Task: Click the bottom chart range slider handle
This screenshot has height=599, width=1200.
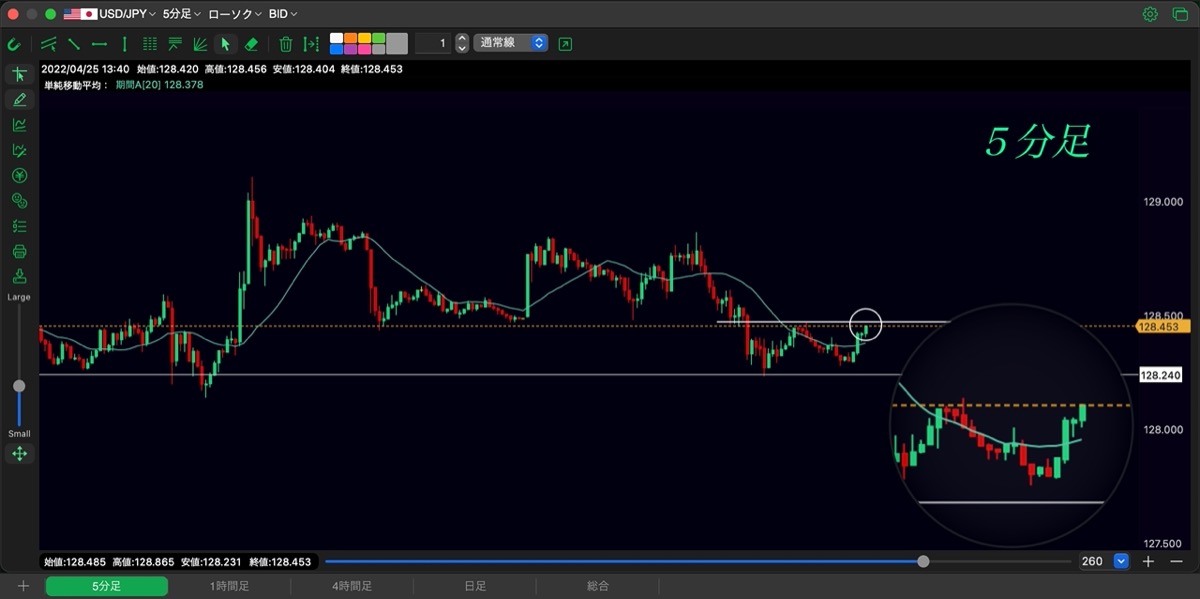Action: [923, 562]
